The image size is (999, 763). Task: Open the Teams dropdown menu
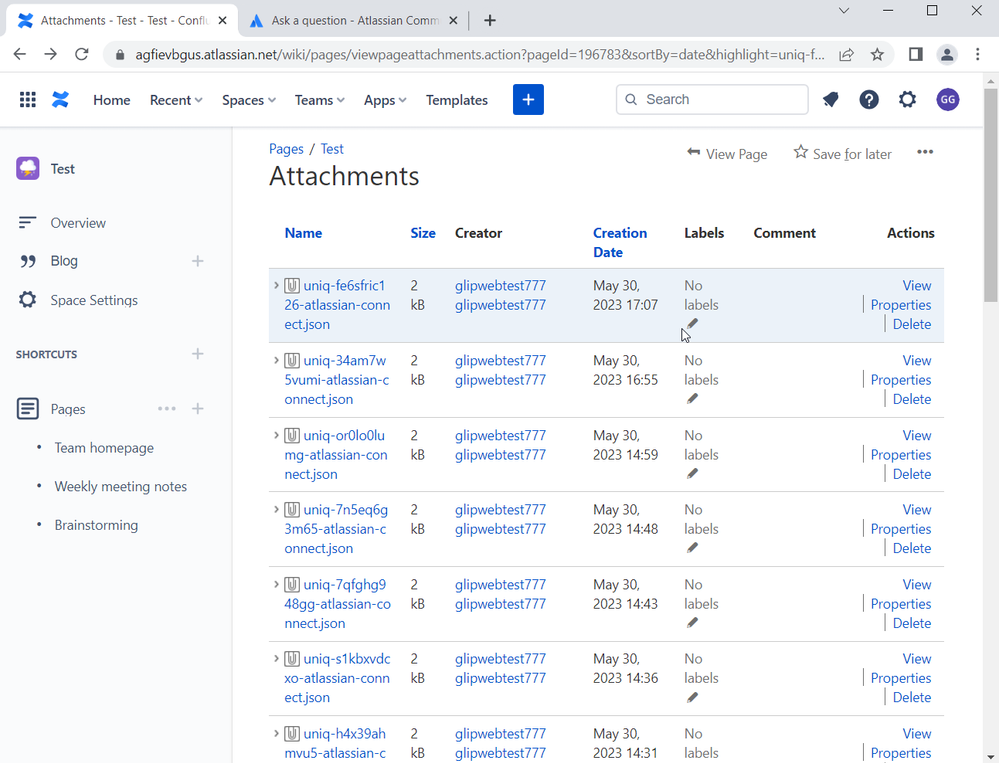point(319,100)
